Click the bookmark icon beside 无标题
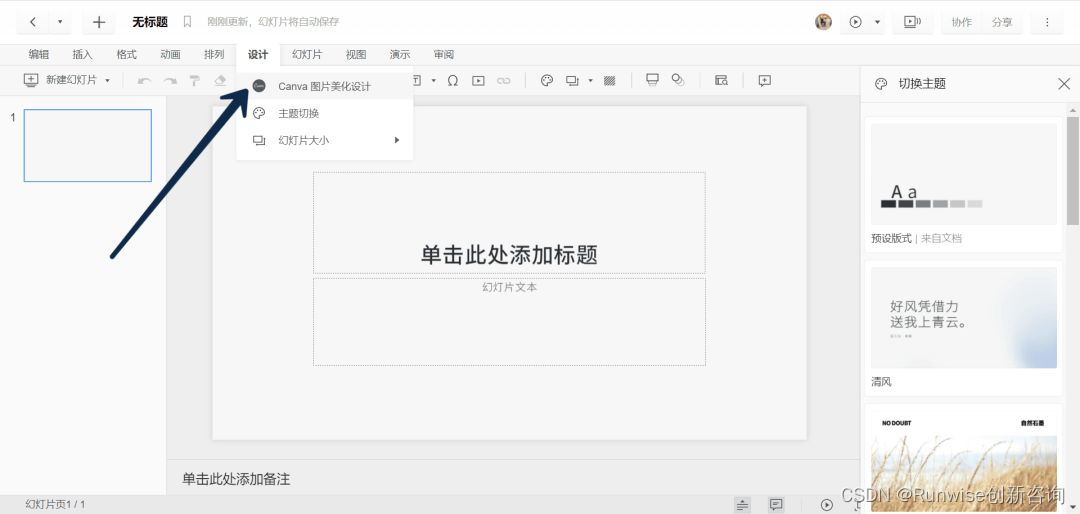This screenshot has width=1080, height=514. pyautogui.click(x=187, y=22)
